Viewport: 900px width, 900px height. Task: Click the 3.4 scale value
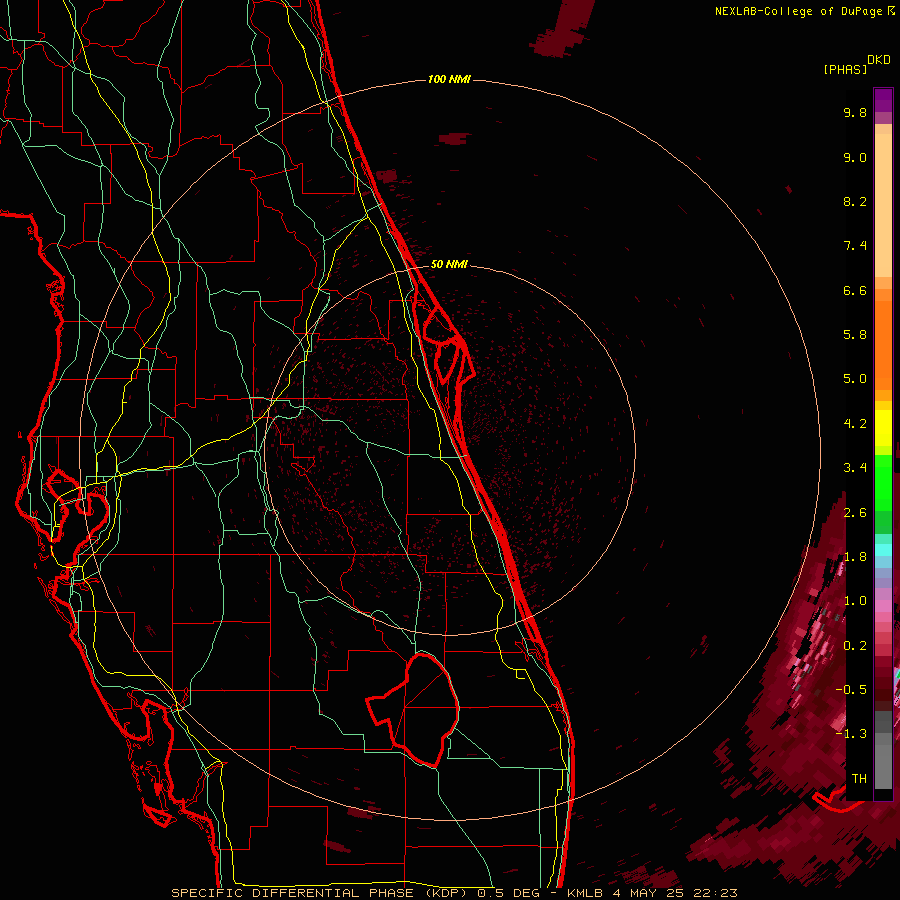pos(855,468)
